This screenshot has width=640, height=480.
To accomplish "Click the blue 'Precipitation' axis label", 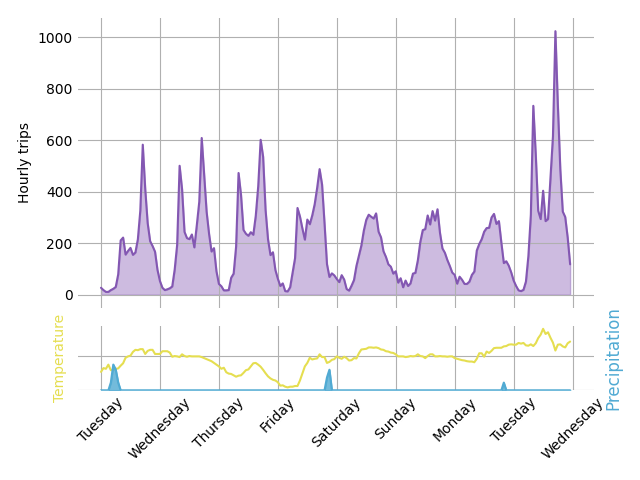I will pyautogui.click(x=613, y=358).
